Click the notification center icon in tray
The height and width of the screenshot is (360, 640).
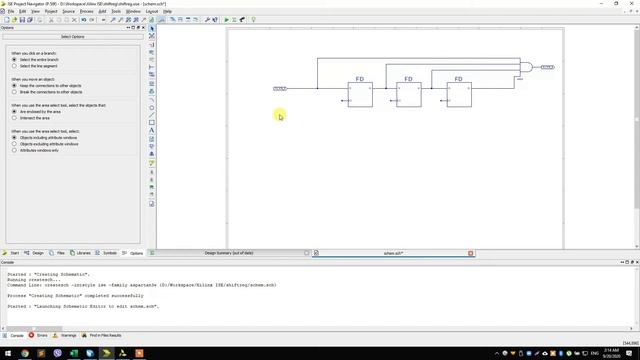pos(629,353)
